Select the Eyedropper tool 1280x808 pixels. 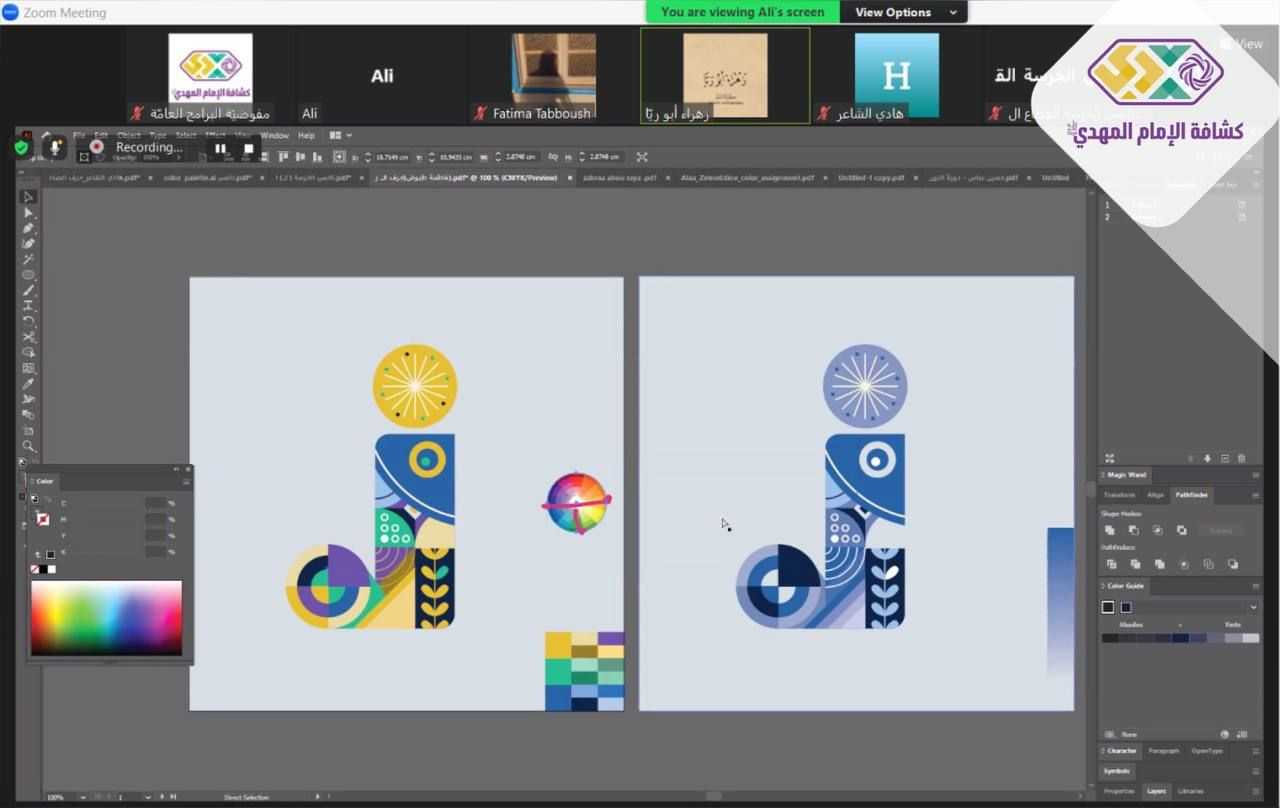click(x=29, y=384)
